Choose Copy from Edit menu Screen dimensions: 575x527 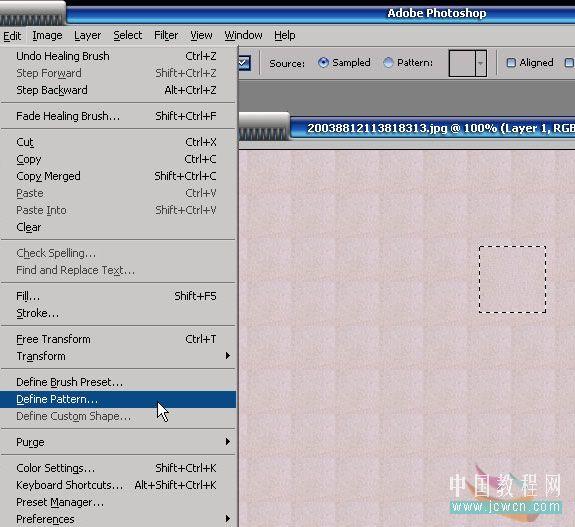pyautogui.click(x=117, y=159)
